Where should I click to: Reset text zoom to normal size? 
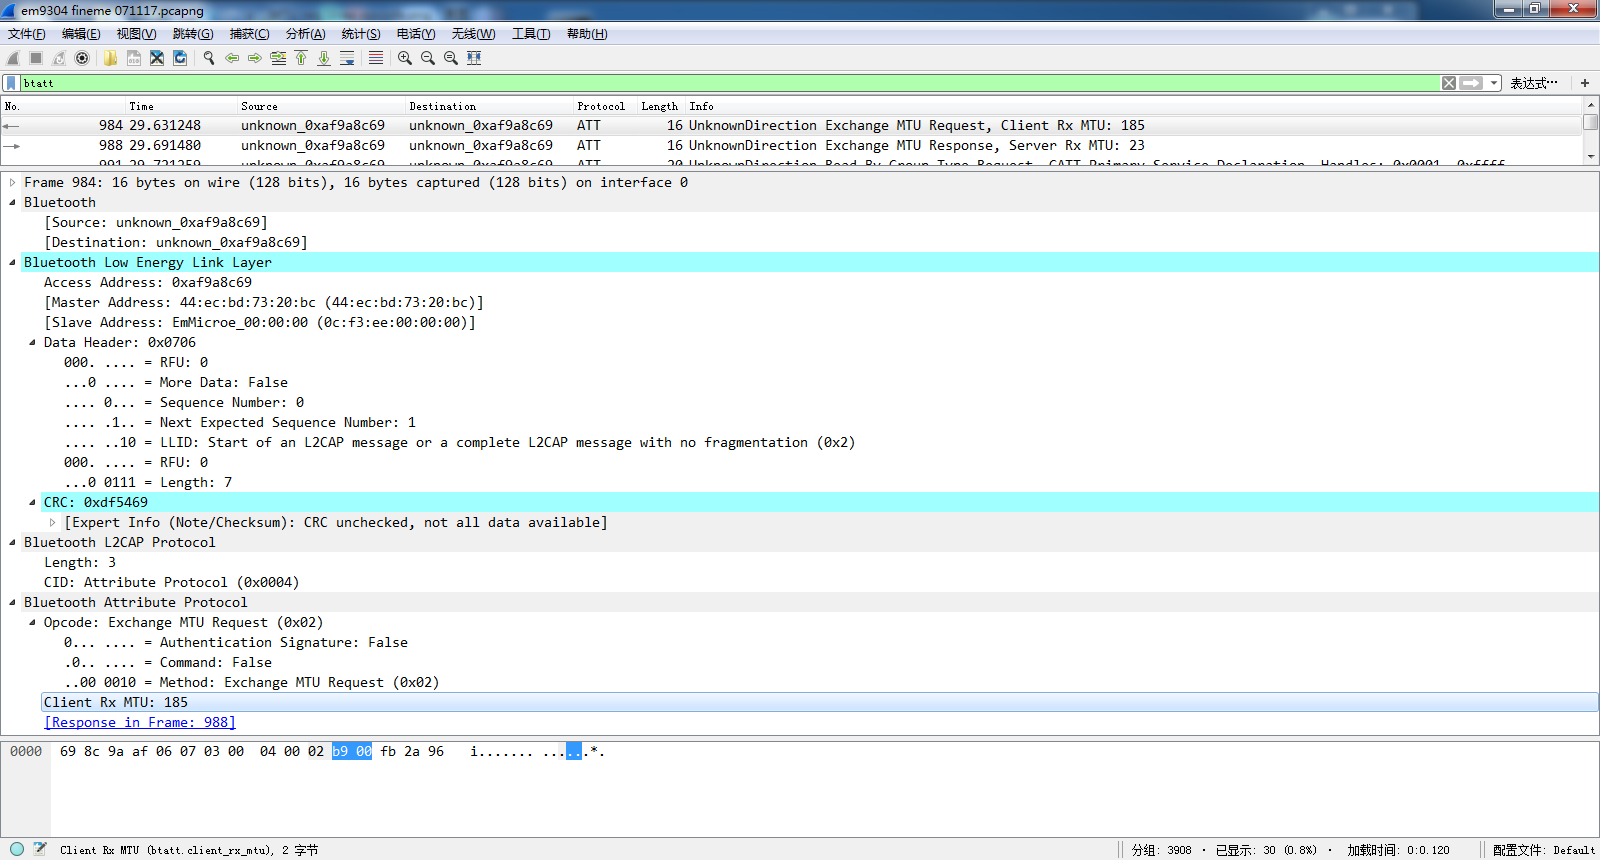[x=451, y=58]
